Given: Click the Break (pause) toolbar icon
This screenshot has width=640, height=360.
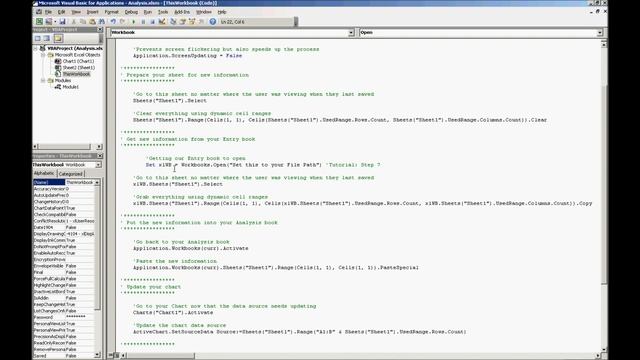Looking at the screenshot, I should tap(143, 22).
